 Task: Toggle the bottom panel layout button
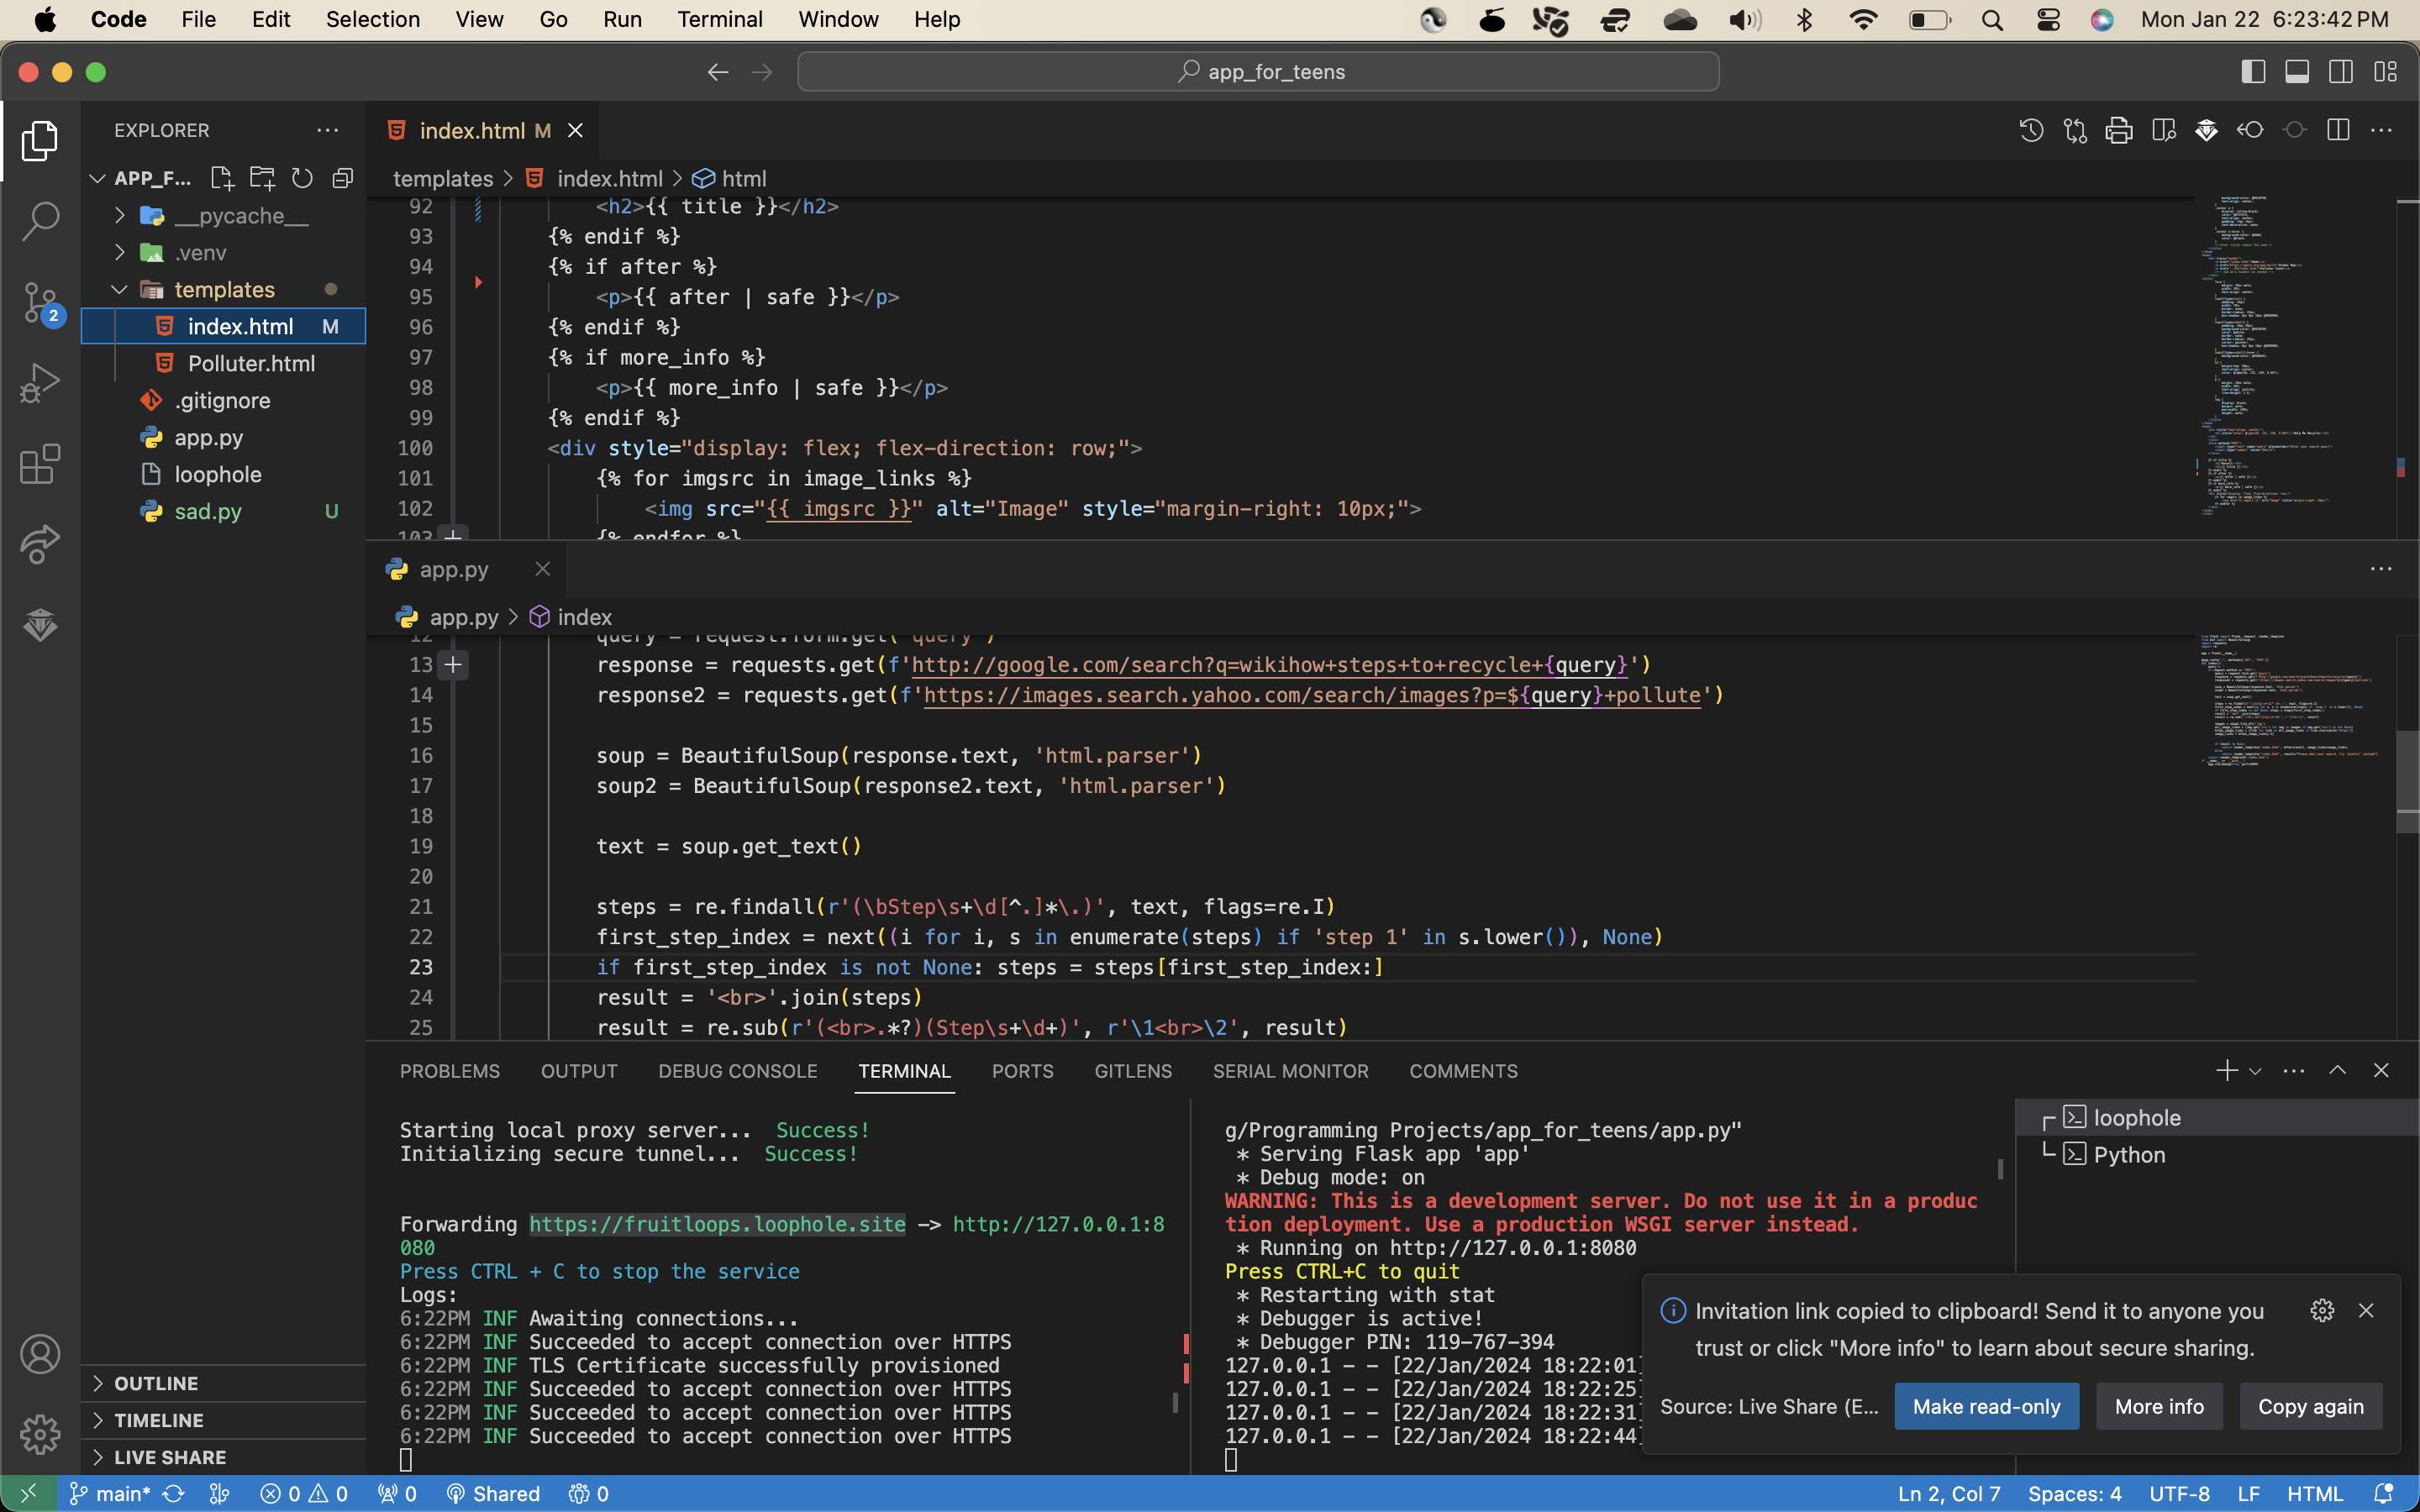point(2297,72)
